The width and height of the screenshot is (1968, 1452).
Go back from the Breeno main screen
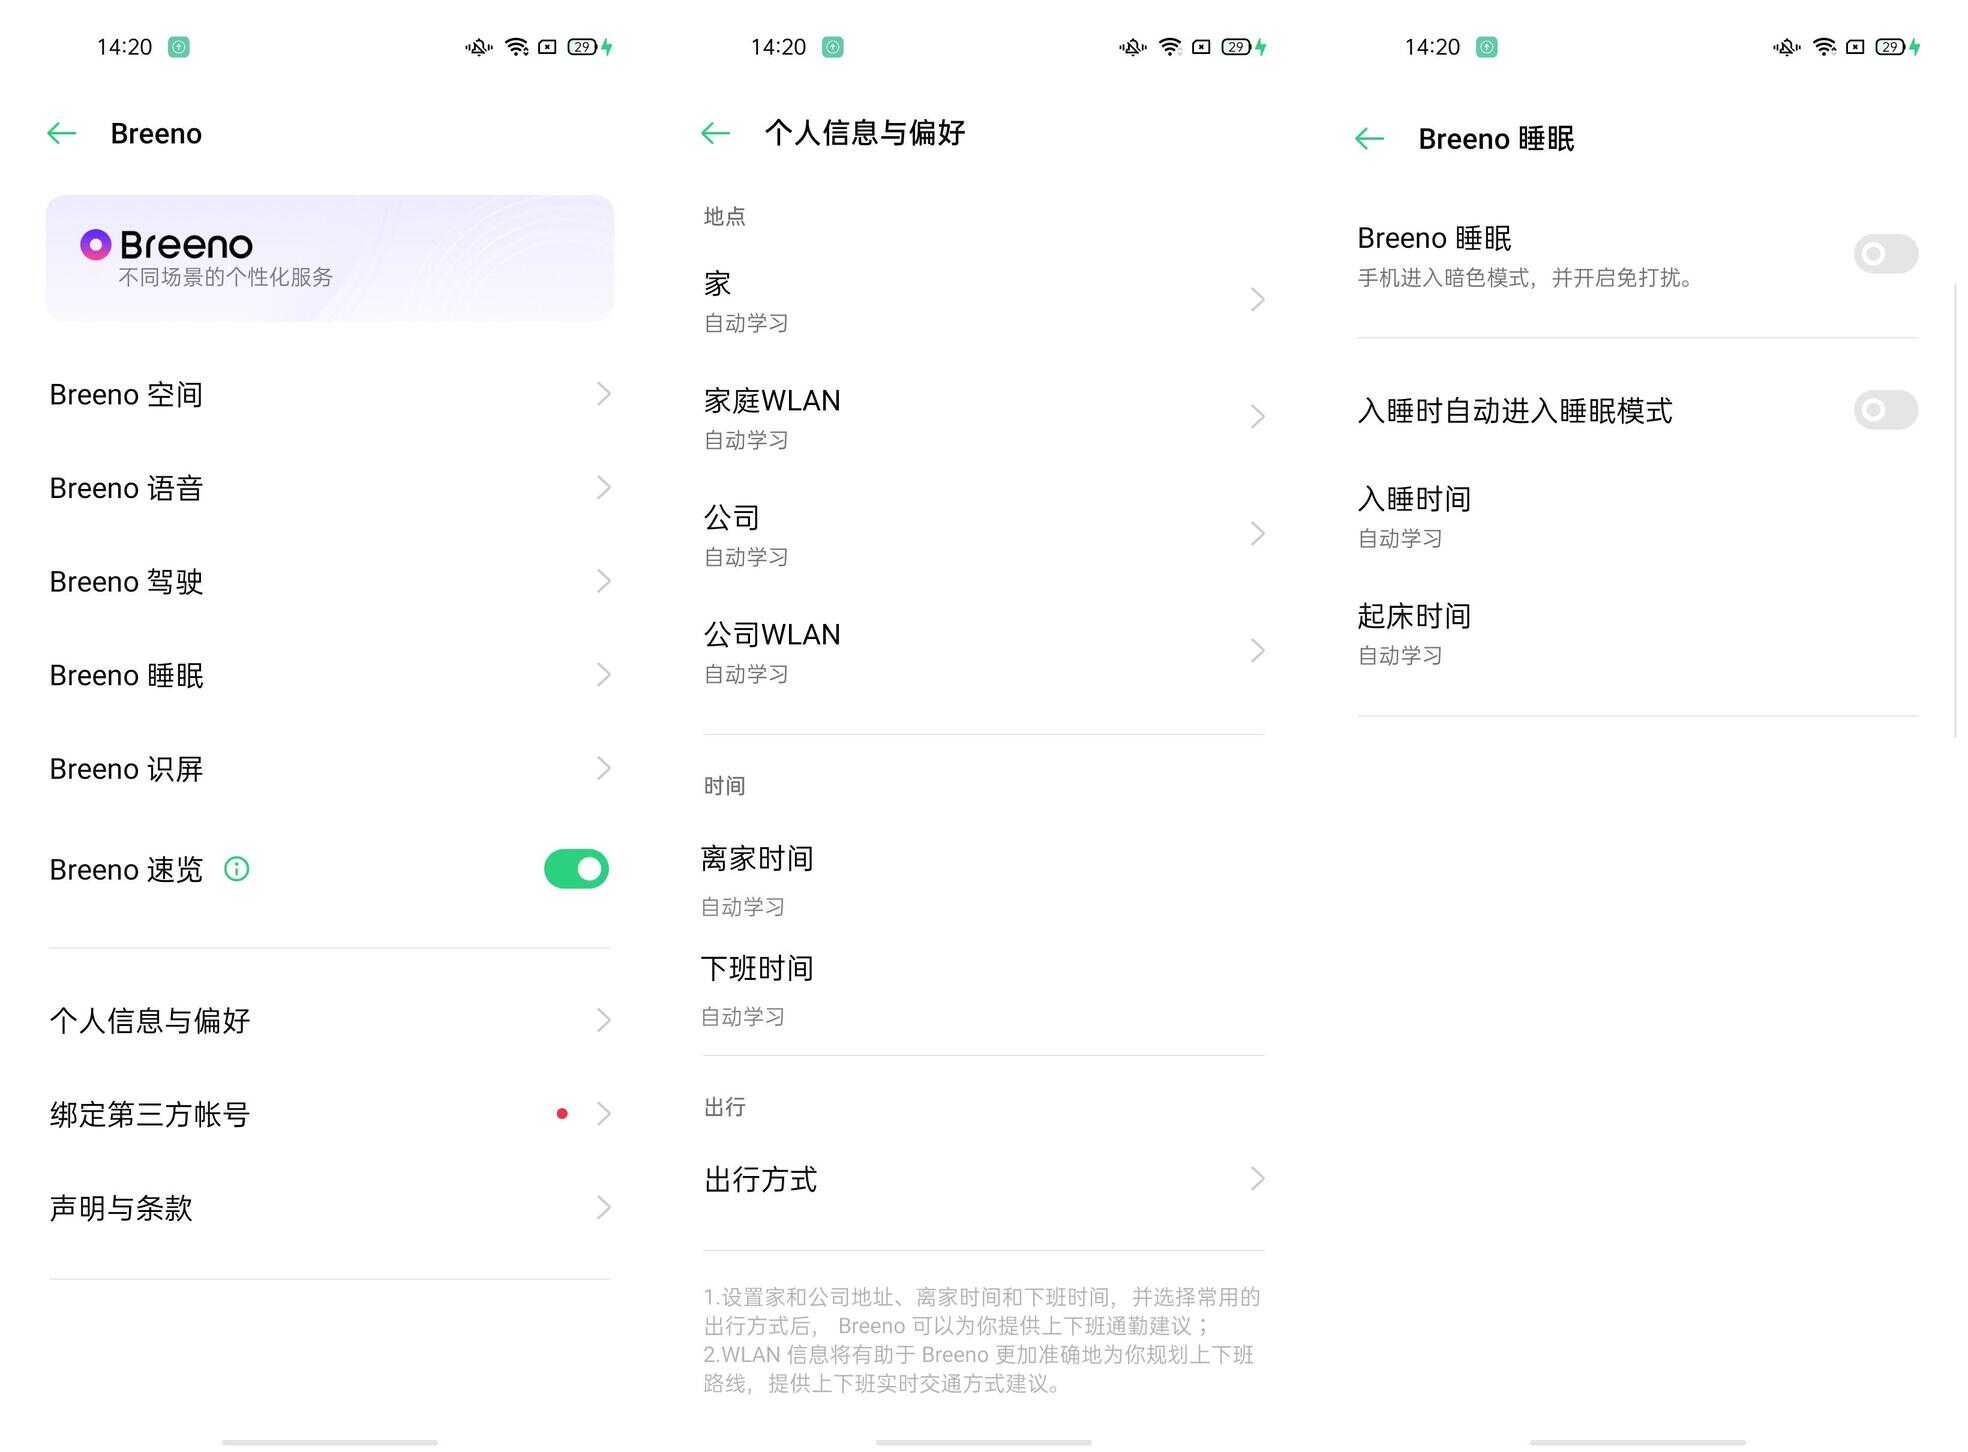tap(62, 133)
